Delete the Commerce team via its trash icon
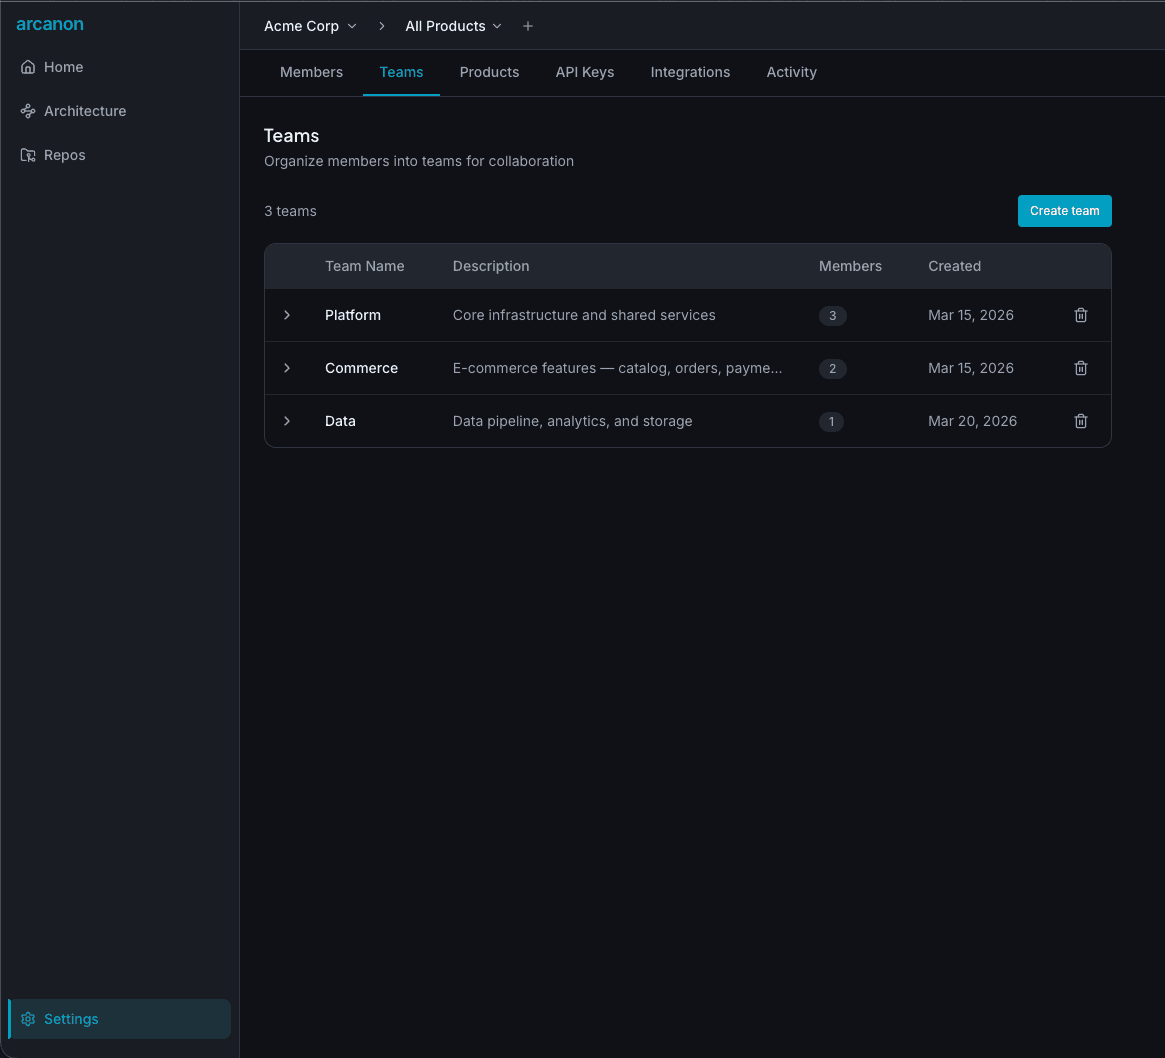Screen dimensions: 1165x1058 click(1080, 368)
